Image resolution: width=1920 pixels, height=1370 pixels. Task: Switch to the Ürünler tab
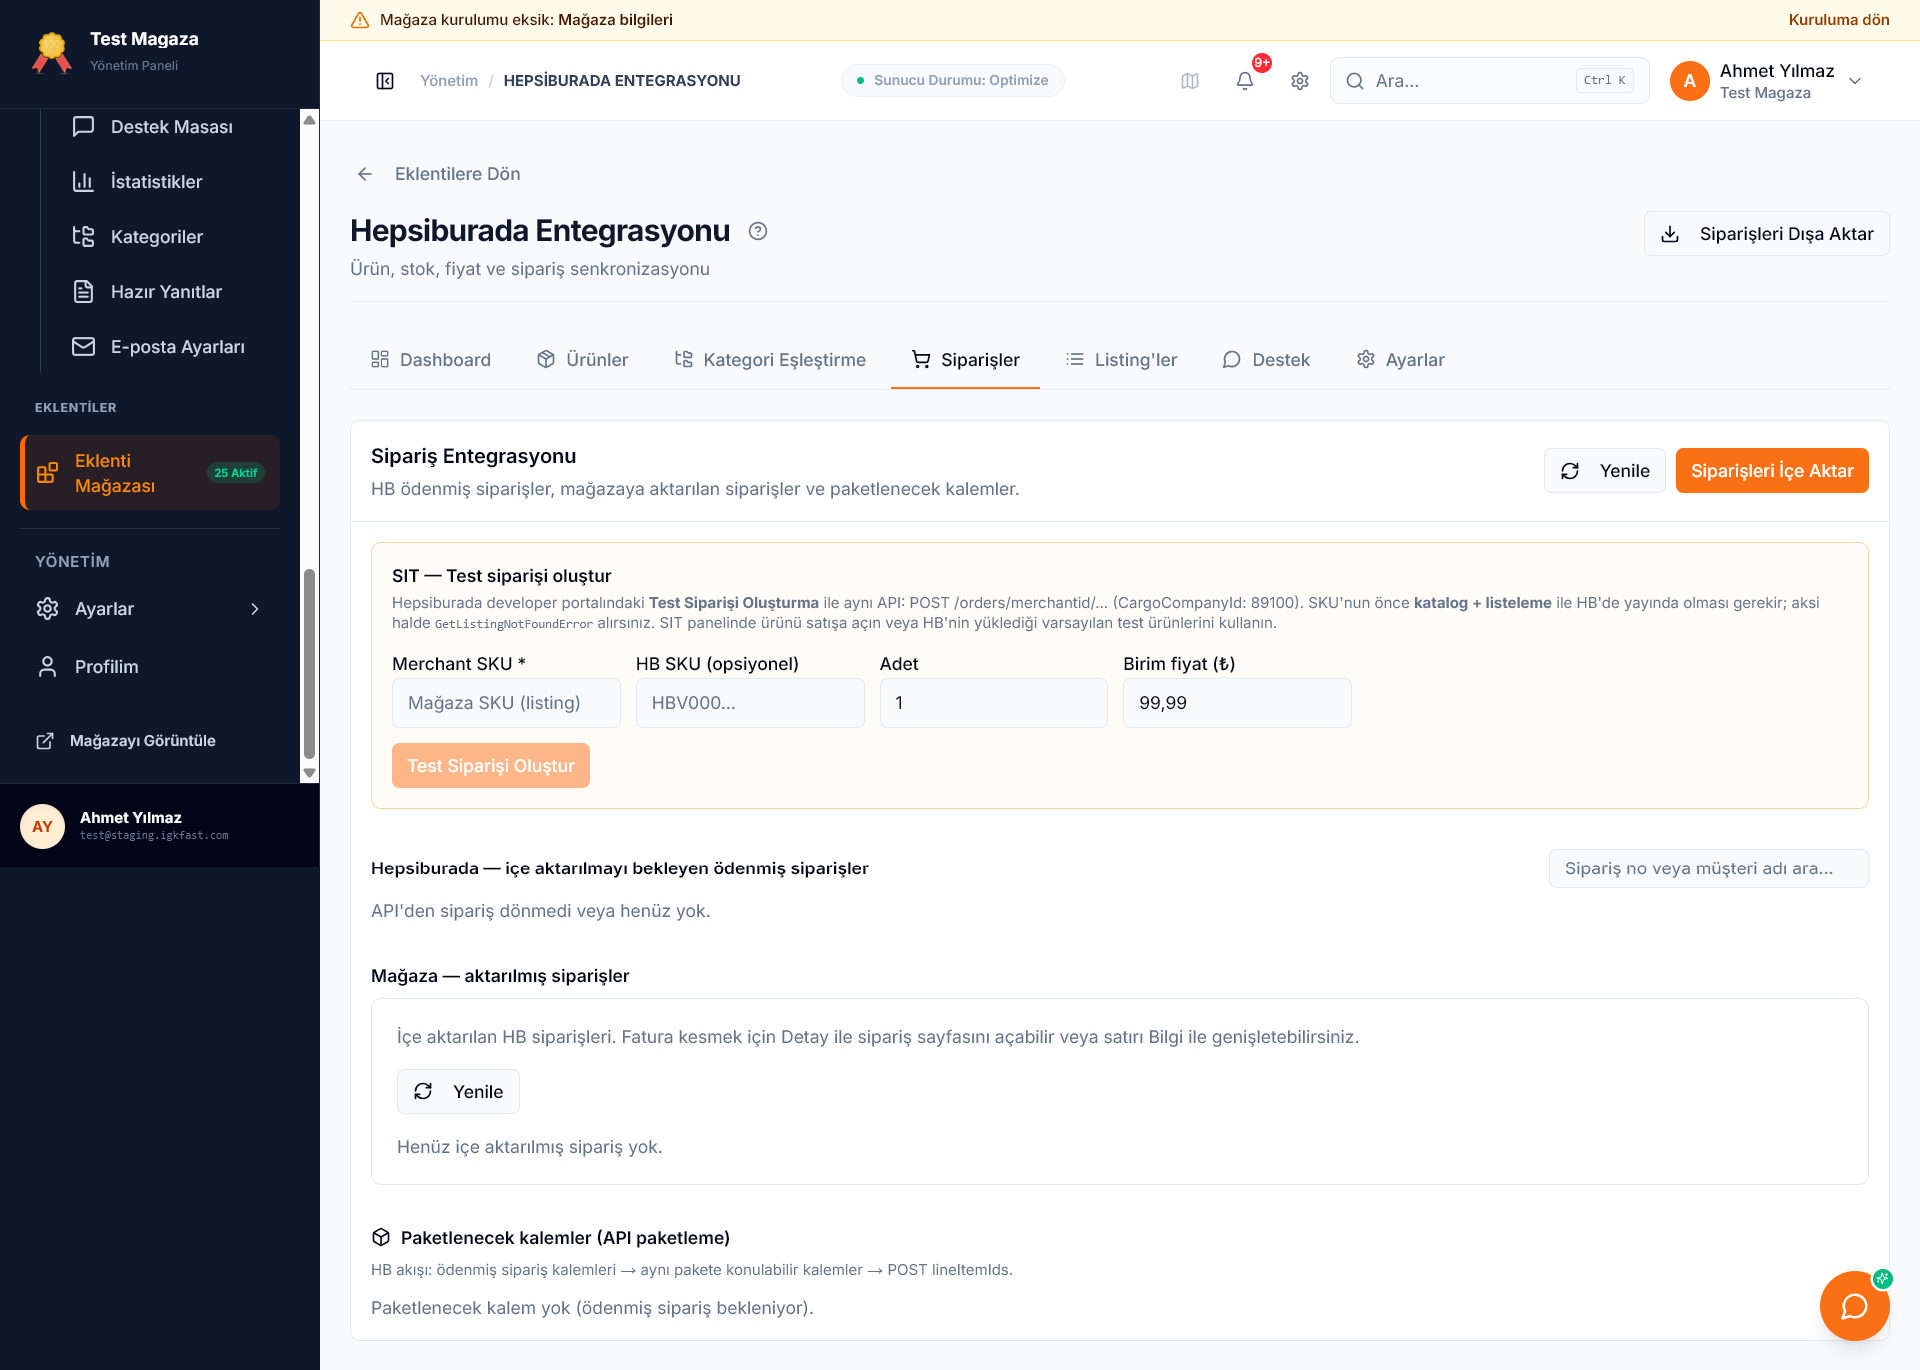click(583, 360)
